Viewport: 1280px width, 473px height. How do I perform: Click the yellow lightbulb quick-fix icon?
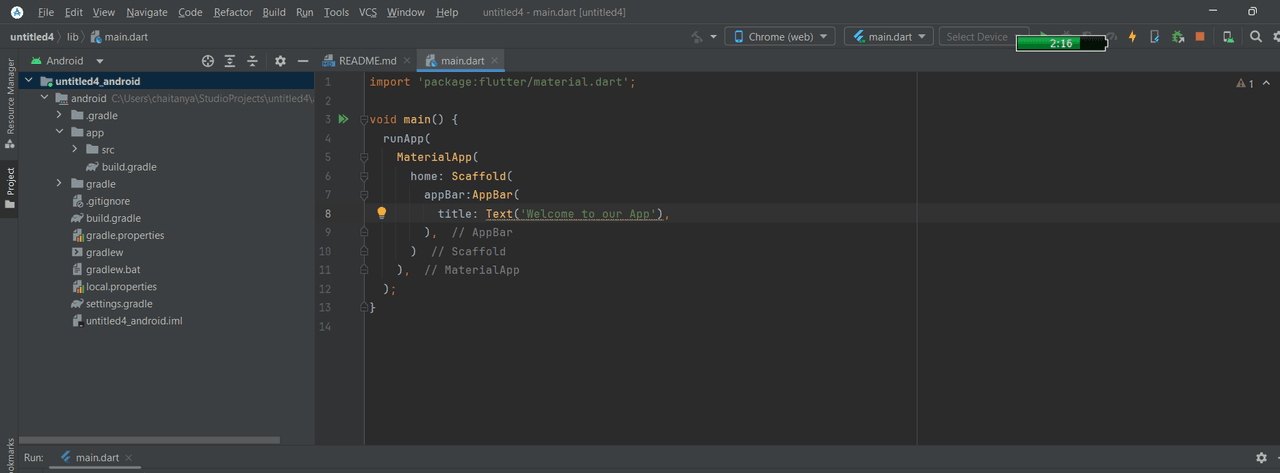click(x=381, y=213)
